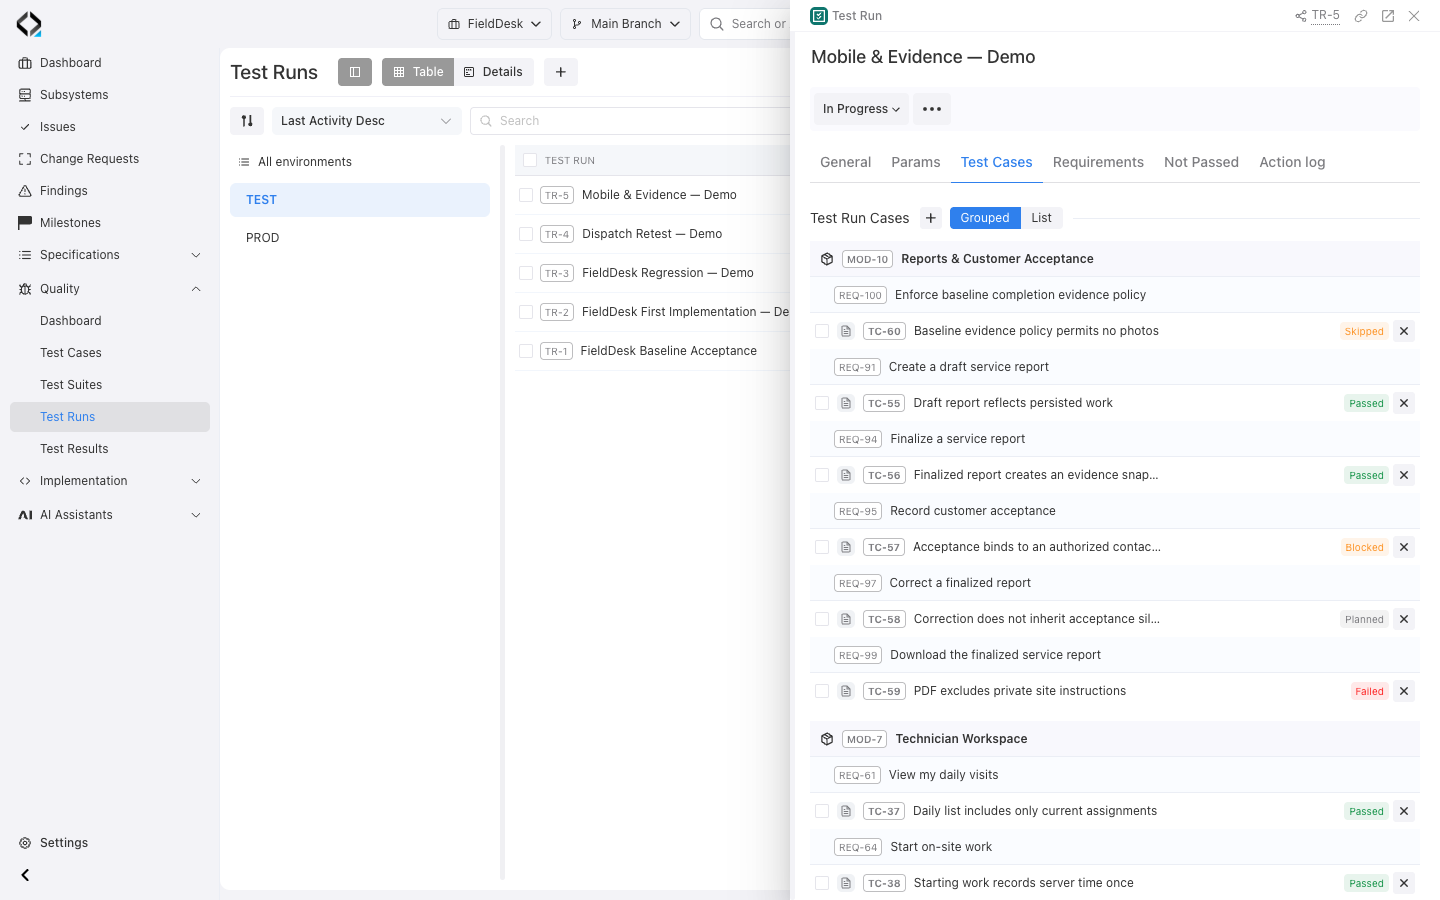Open the Action log tab
Image resolution: width=1440 pixels, height=900 pixels.
tap(1292, 162)
